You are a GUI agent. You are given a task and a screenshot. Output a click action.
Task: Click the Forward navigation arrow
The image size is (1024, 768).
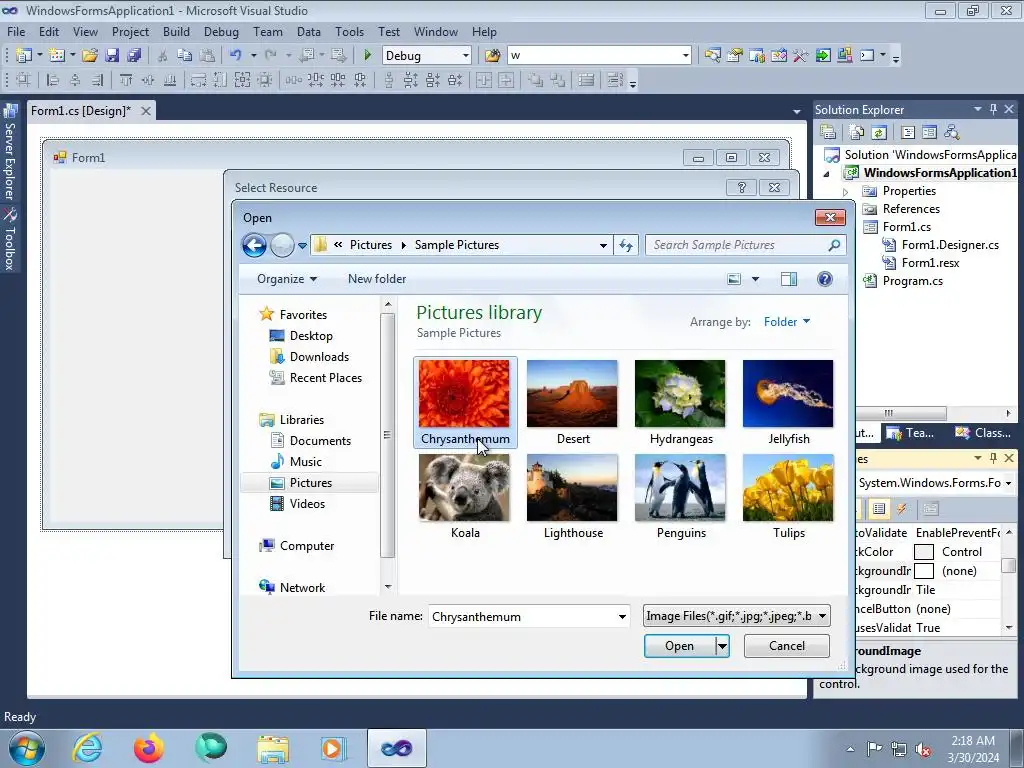[282, 246]
